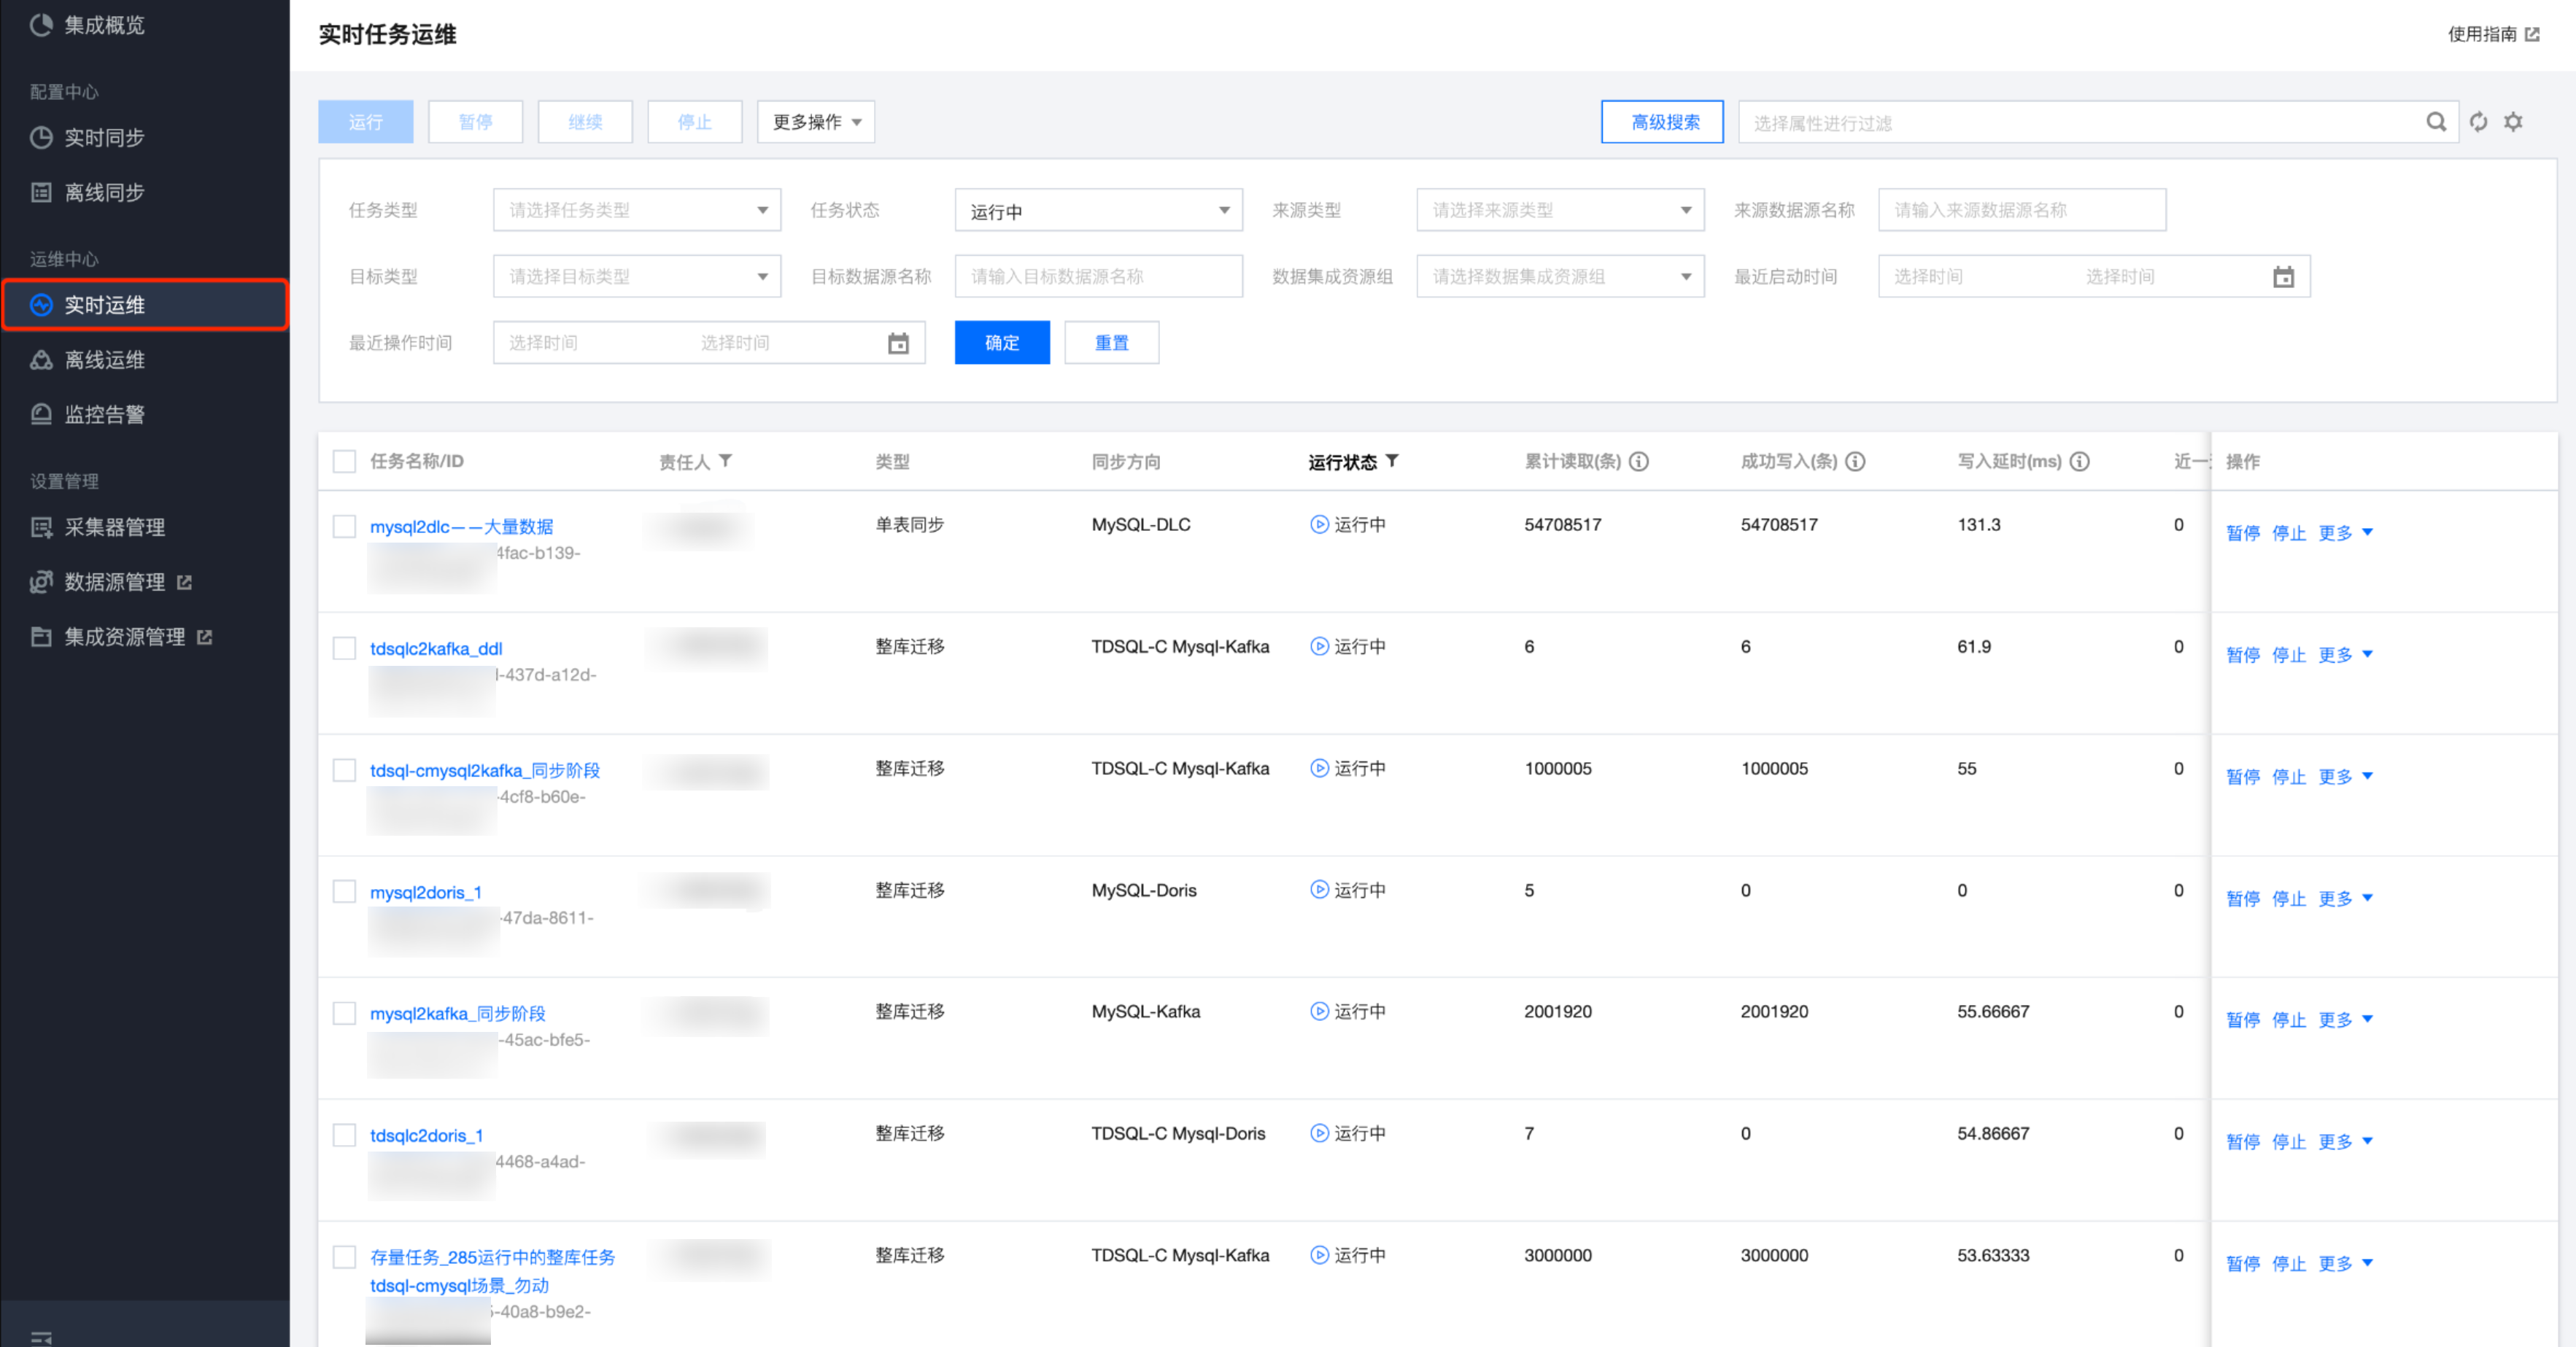Select checkbox for tdsqlc2kafka_ddl task
This screenshot has height=1347, width=2576.
pos(344,648)
